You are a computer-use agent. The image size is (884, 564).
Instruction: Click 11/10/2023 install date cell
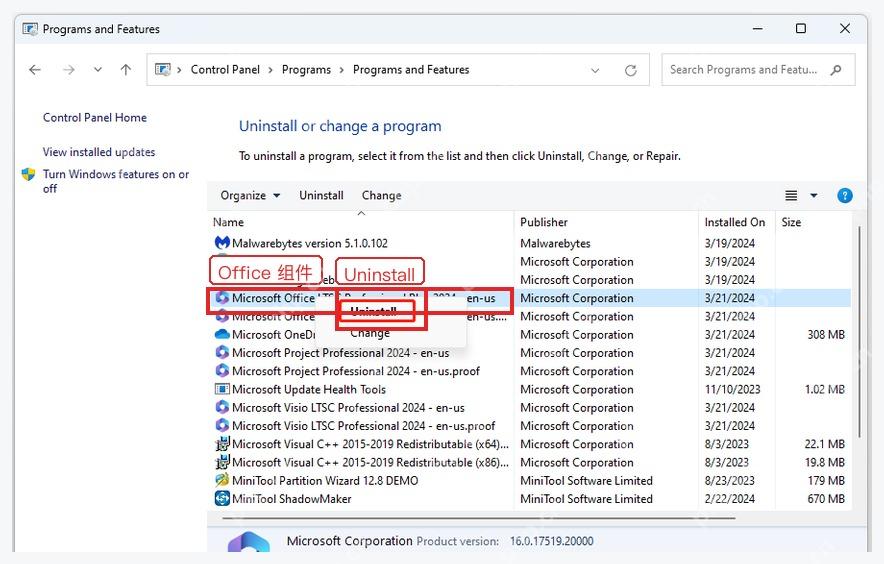pyautogui.click(x=732, y=389)
